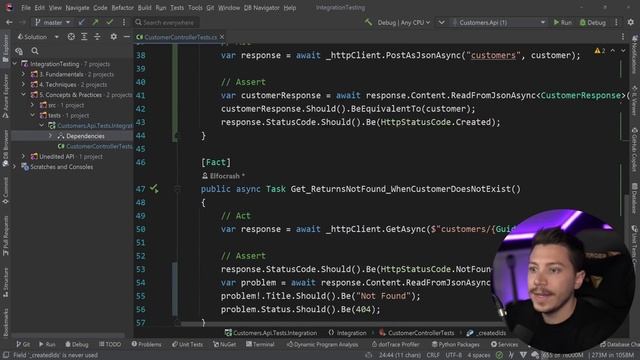
Task: Locate the opened file in Solution explorer
Action: (x=71, y=37)
